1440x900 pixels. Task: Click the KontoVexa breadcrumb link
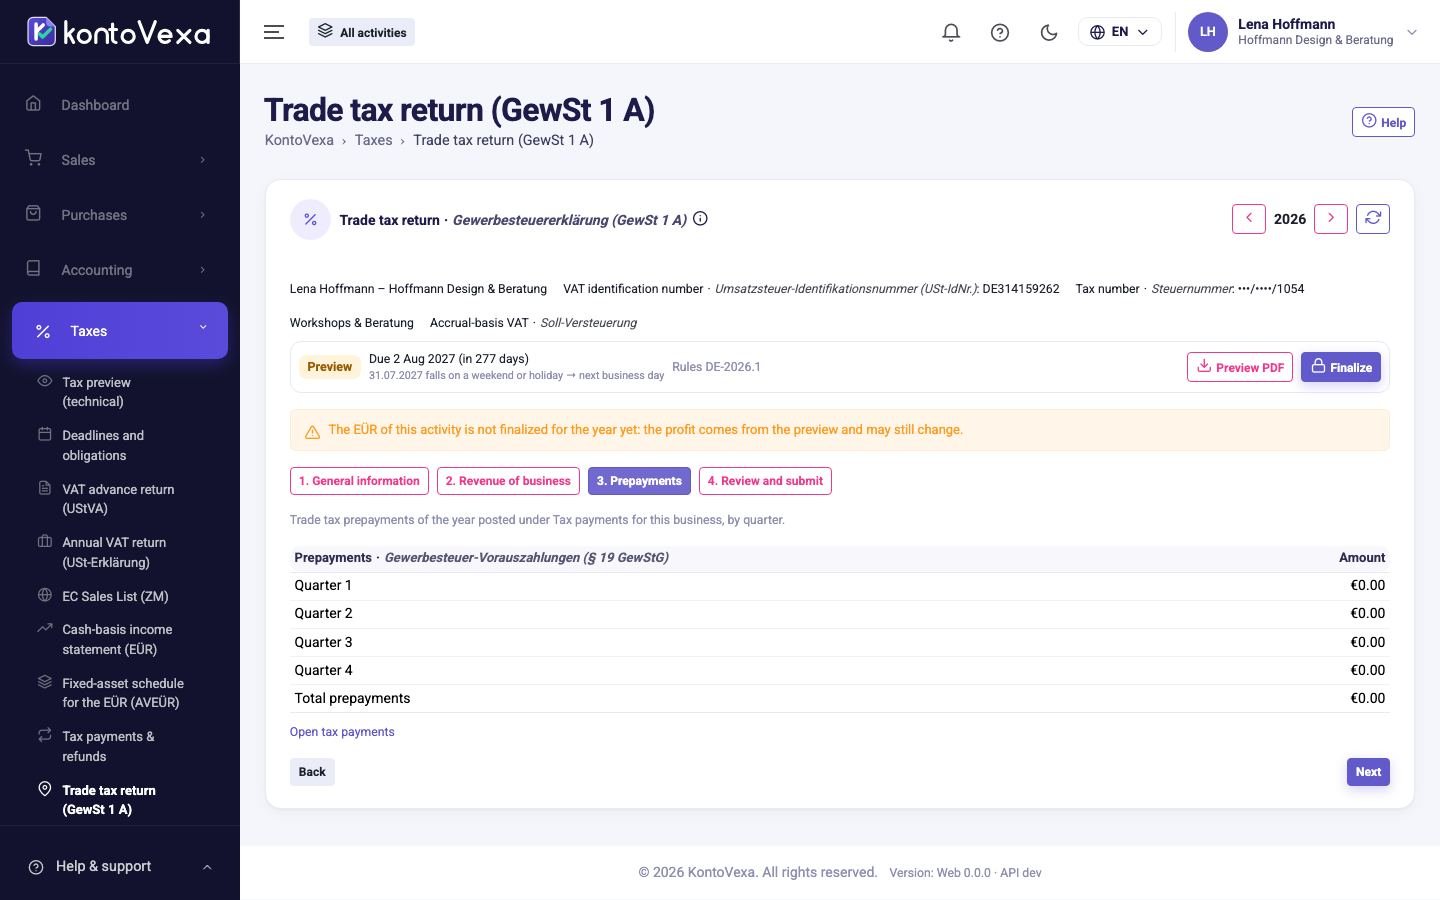(299, 140)
